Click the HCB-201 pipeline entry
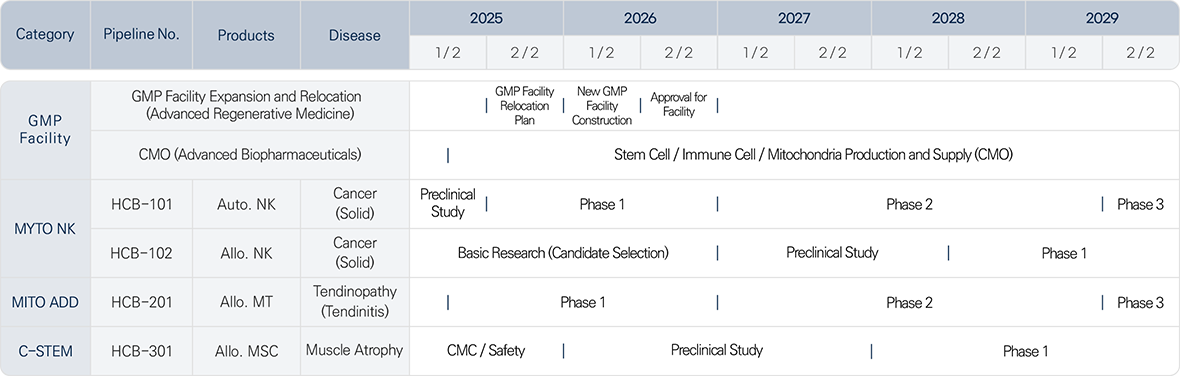 (x=141, y=302)
